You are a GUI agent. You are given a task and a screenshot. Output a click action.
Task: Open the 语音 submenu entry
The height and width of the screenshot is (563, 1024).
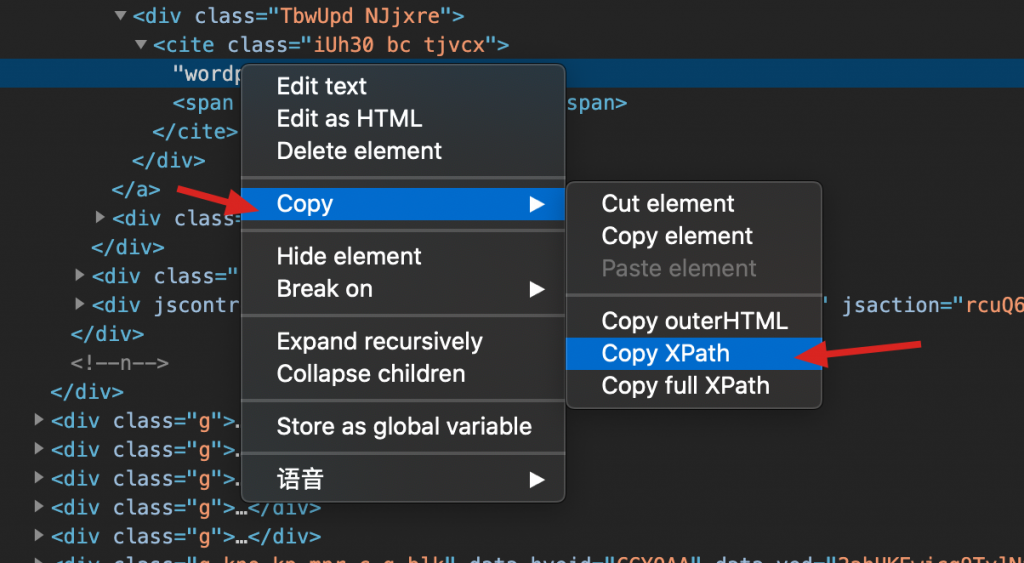point(300,480)
